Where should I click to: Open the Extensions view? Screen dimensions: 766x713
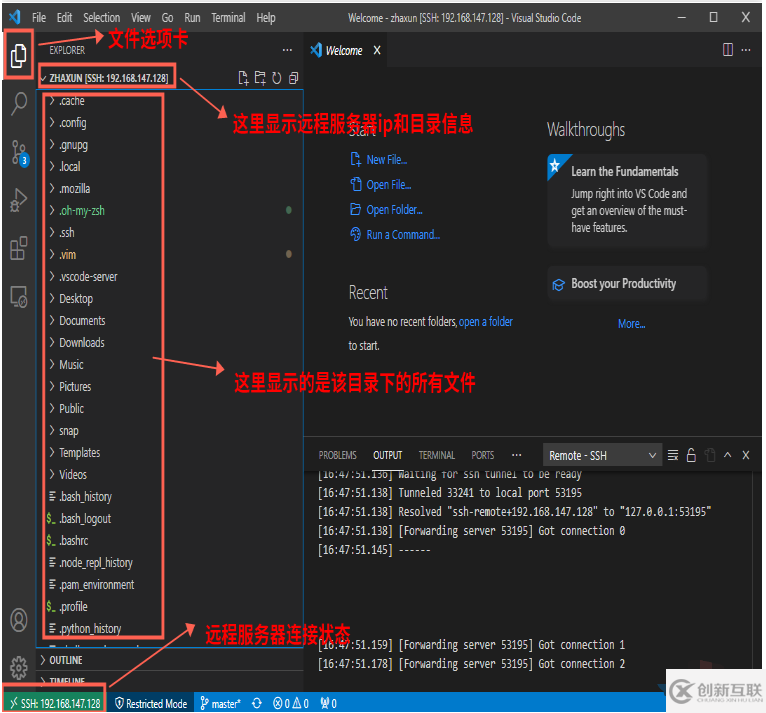[18, 248]
